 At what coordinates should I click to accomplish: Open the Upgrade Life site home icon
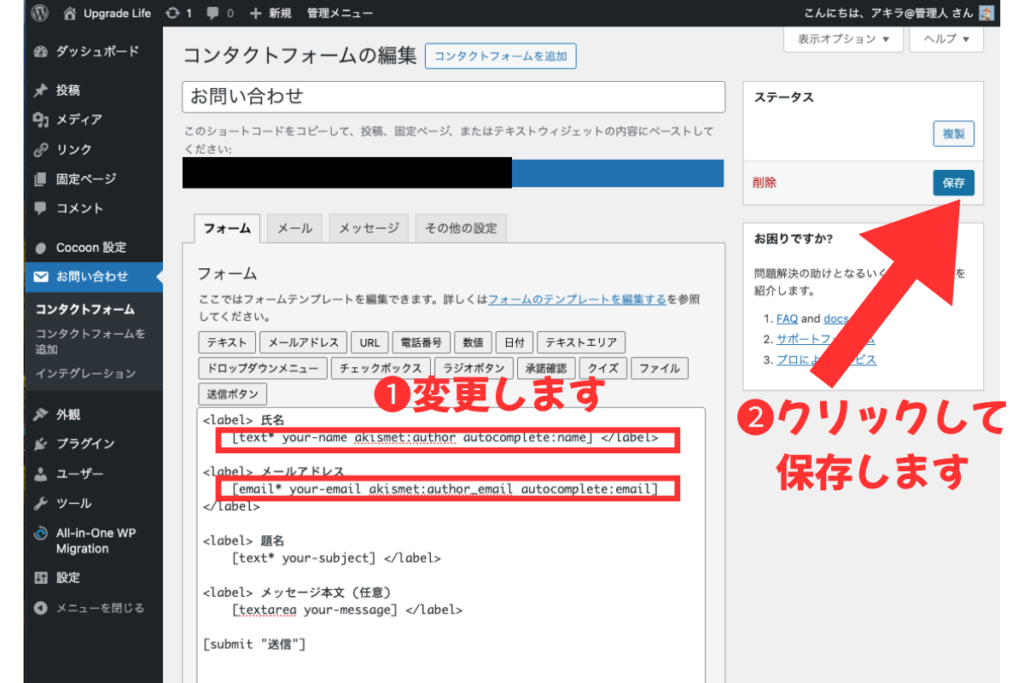pos(70,13)
